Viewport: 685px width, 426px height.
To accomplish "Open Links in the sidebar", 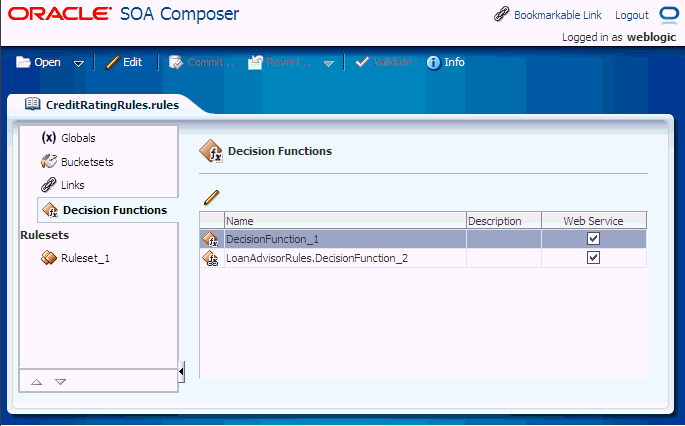I will coord(73,185).
